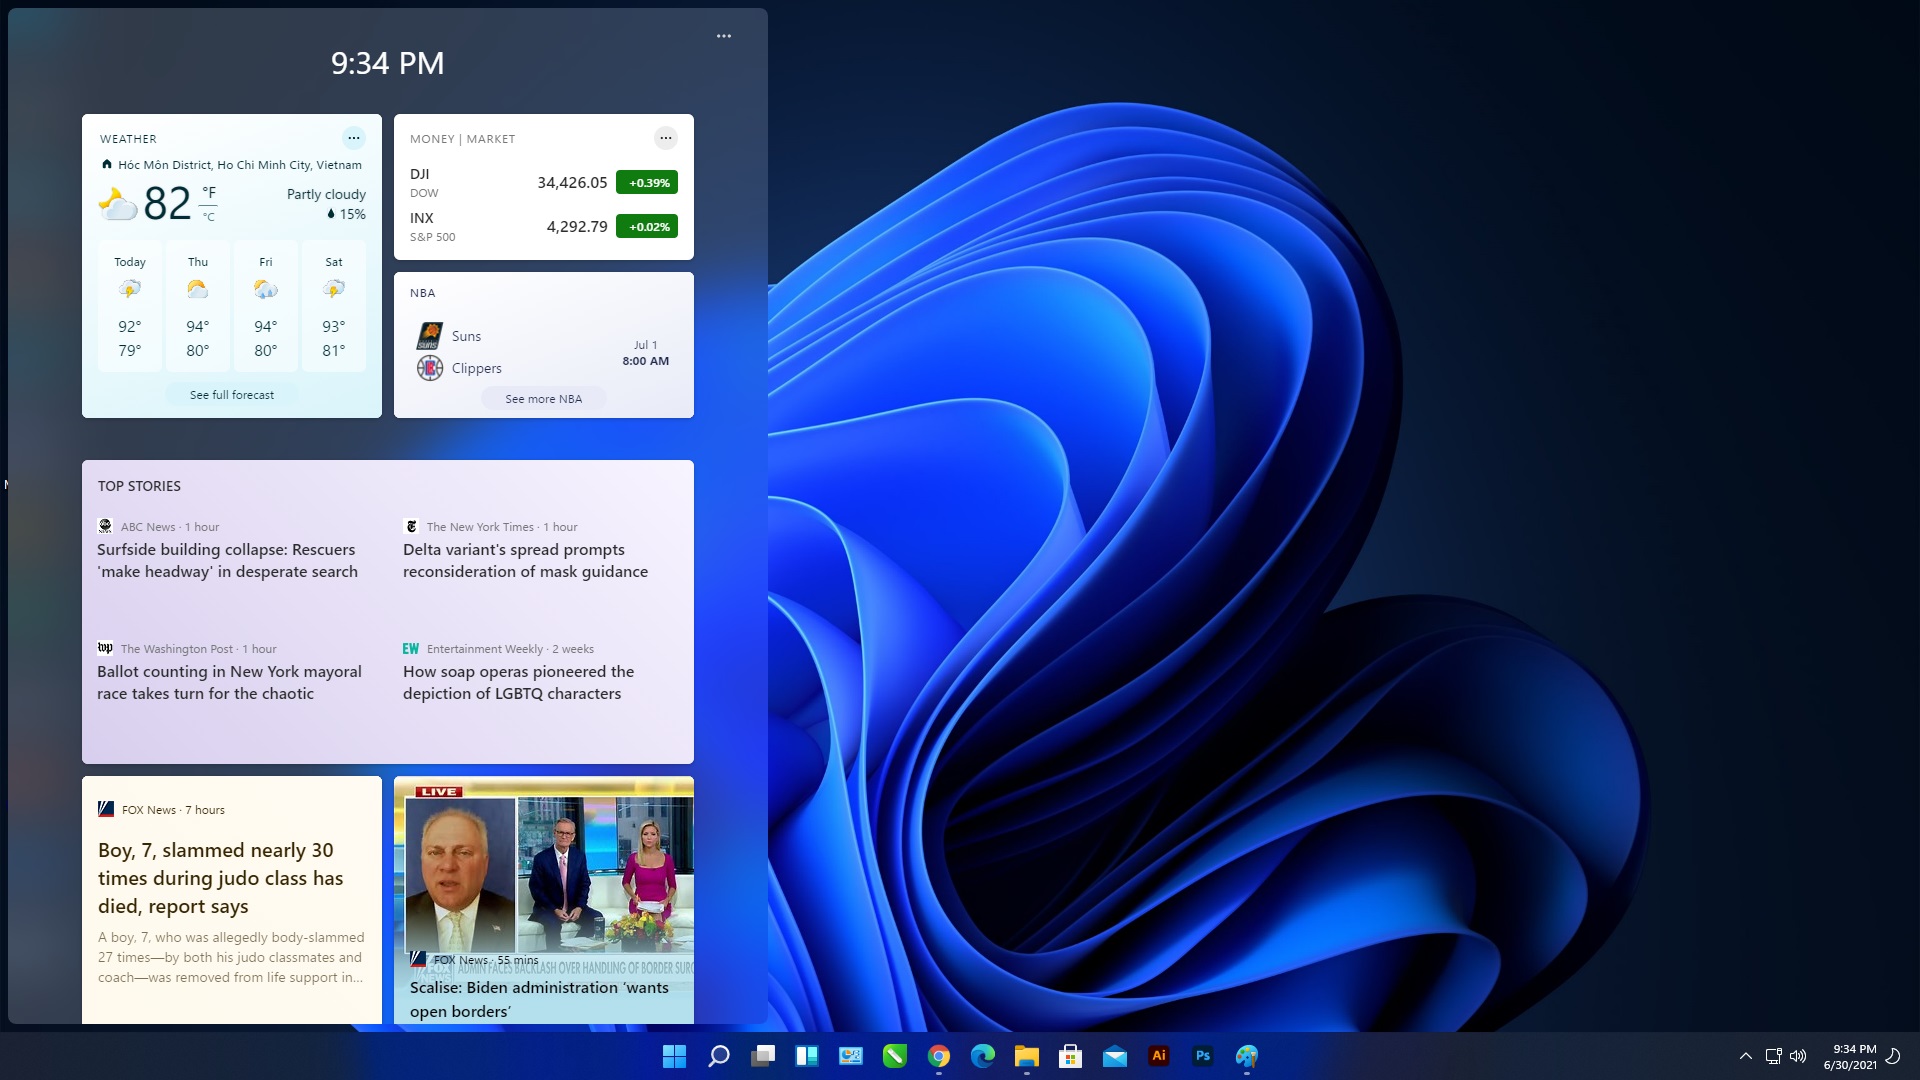Open Microsoft Edge from taskbar

pos(983,1056)
